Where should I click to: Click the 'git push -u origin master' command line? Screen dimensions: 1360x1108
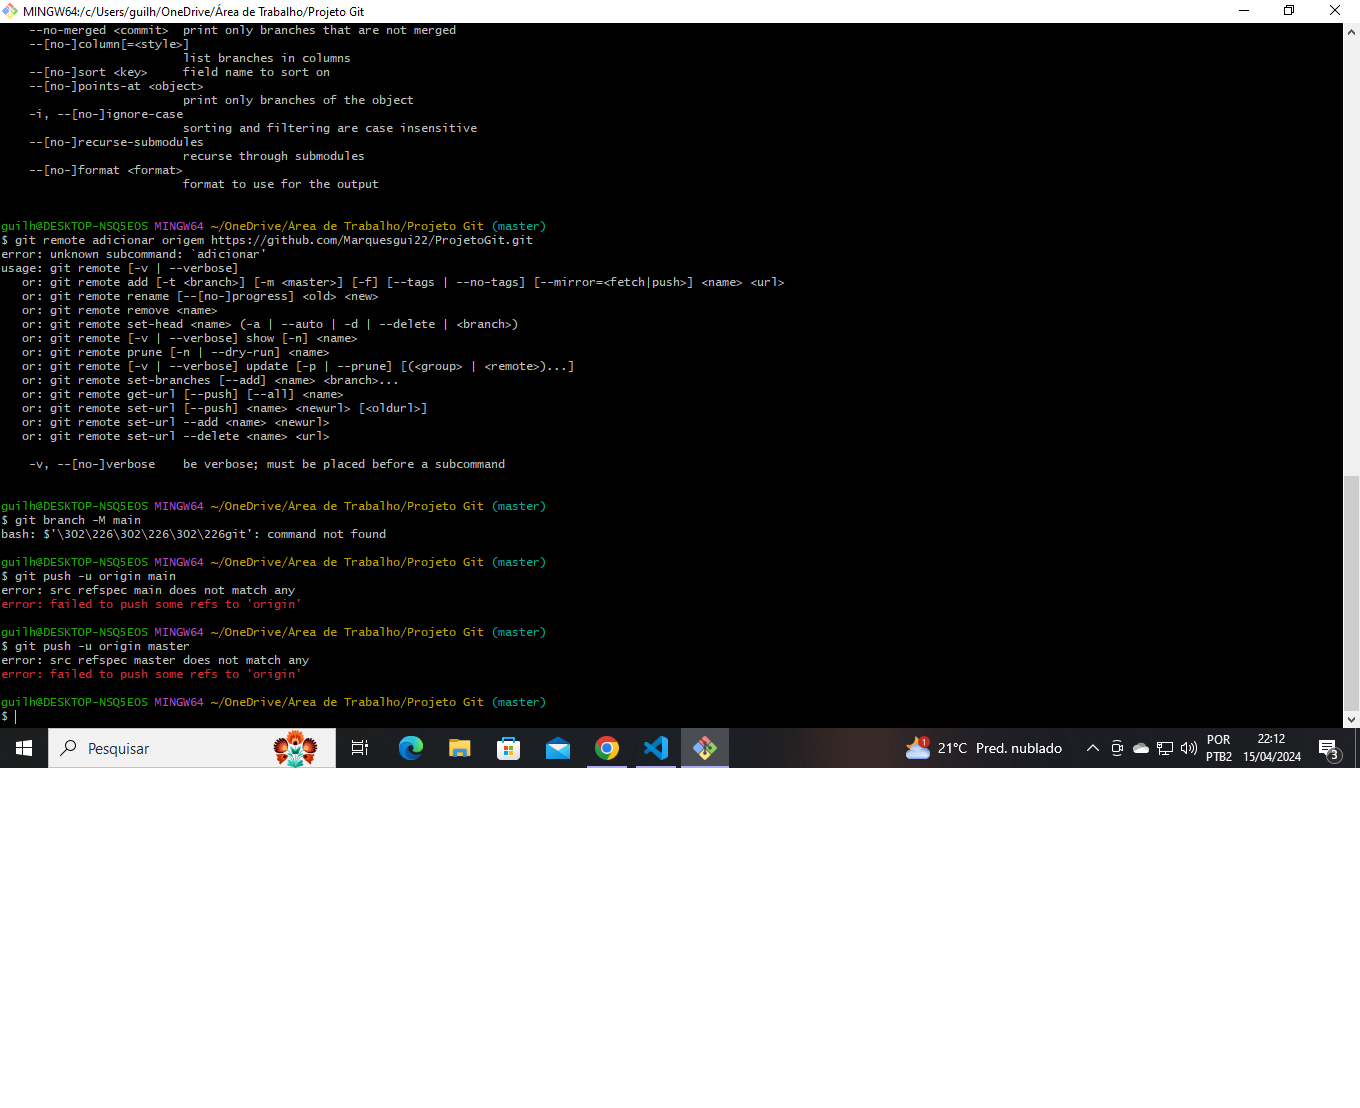[x=95, y=646]
